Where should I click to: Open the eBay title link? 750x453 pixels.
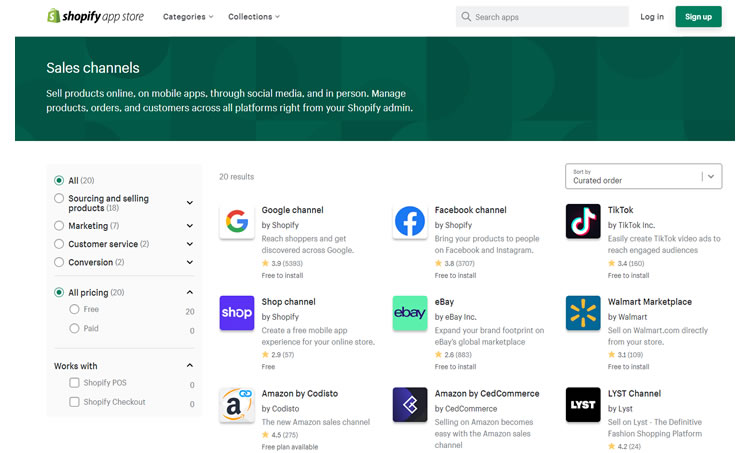(x=444, y=302)
